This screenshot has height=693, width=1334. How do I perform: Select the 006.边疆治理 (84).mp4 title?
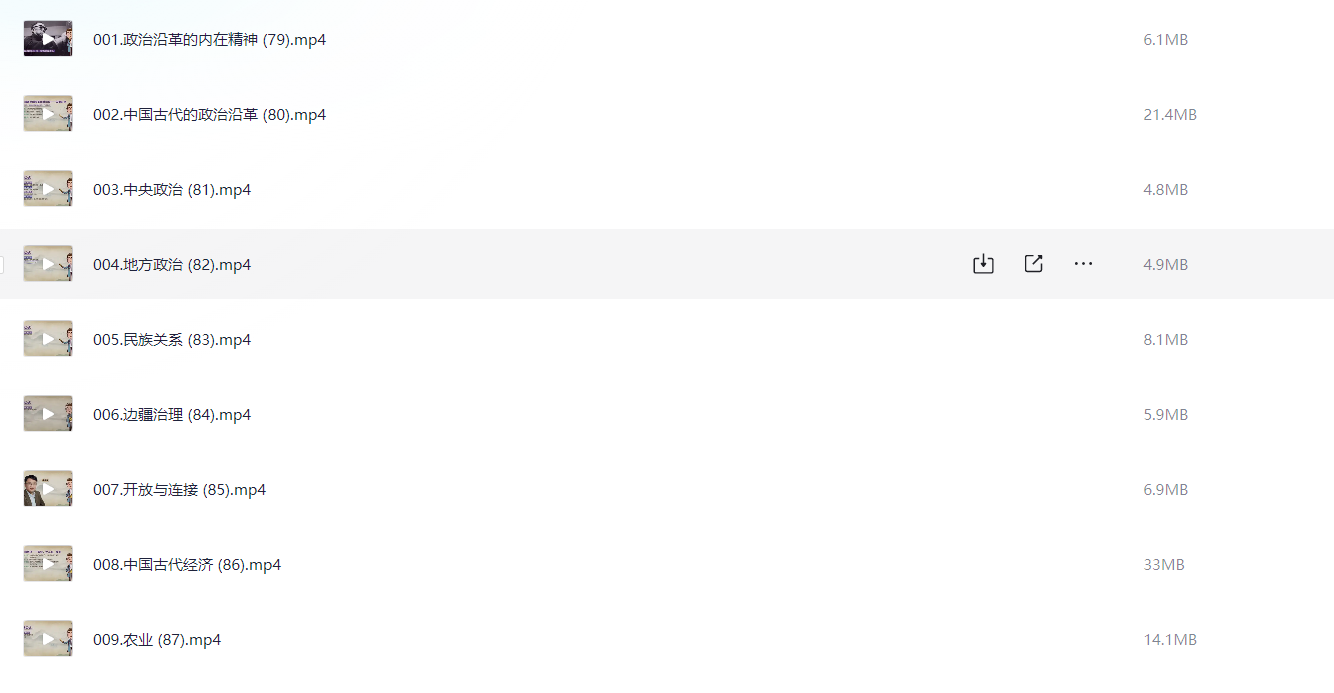click(172, 415)
